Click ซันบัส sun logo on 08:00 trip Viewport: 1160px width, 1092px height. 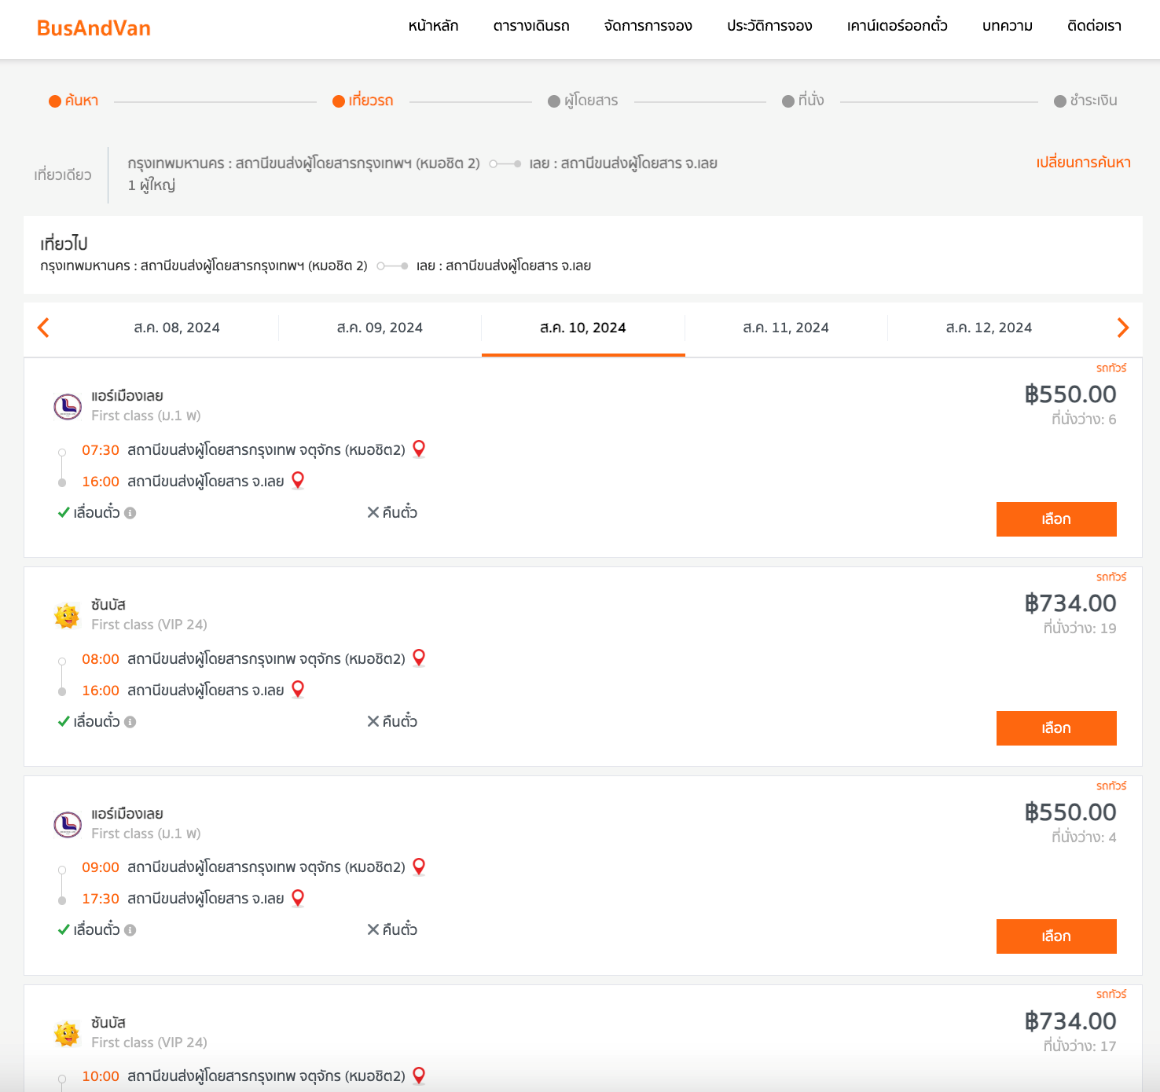coord(67,615)
